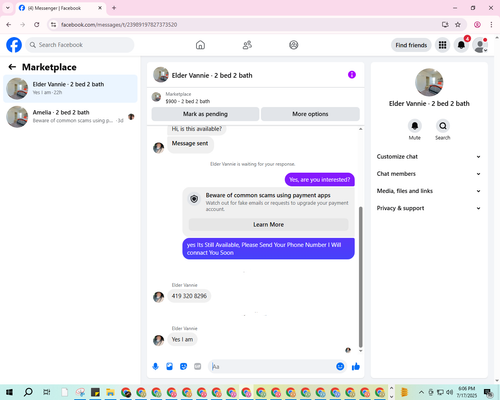Open Amelia - 2 bed 2 bath chat
The image size is (500, 400).
[x=70, y=117]
